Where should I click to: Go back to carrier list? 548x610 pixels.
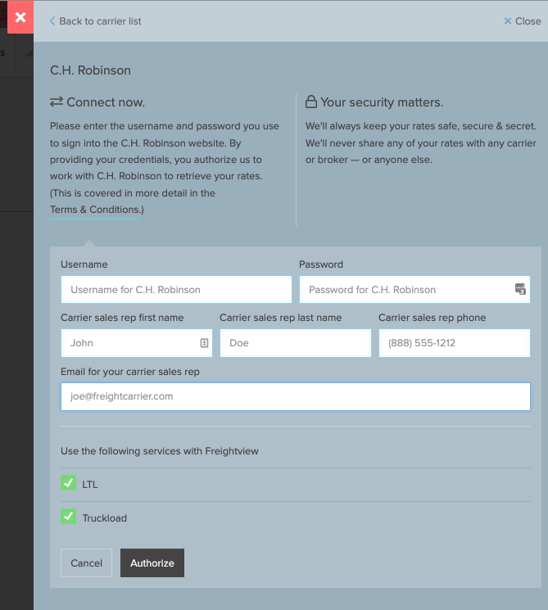pos(96,21)
